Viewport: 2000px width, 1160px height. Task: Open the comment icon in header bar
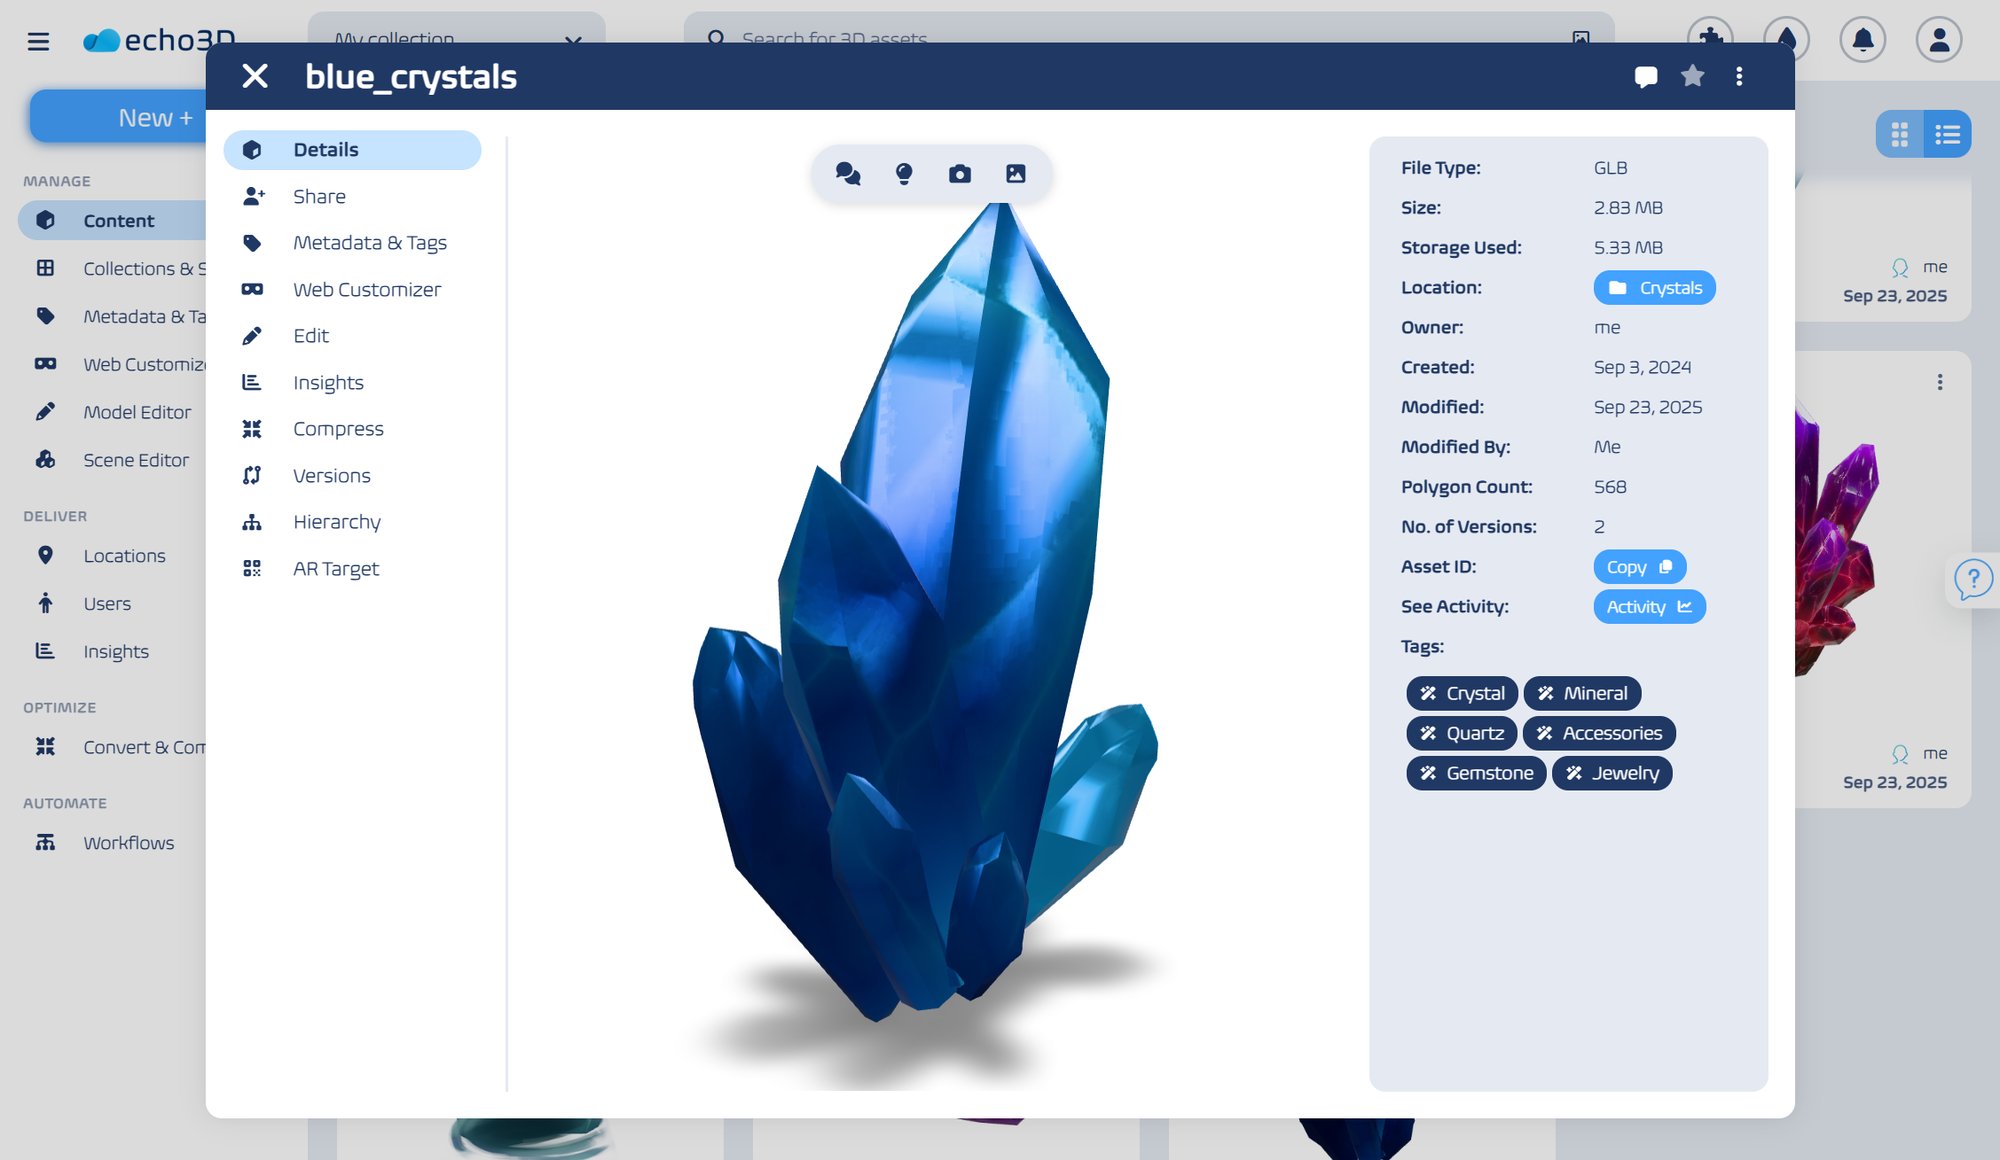tap(1645, 77)
